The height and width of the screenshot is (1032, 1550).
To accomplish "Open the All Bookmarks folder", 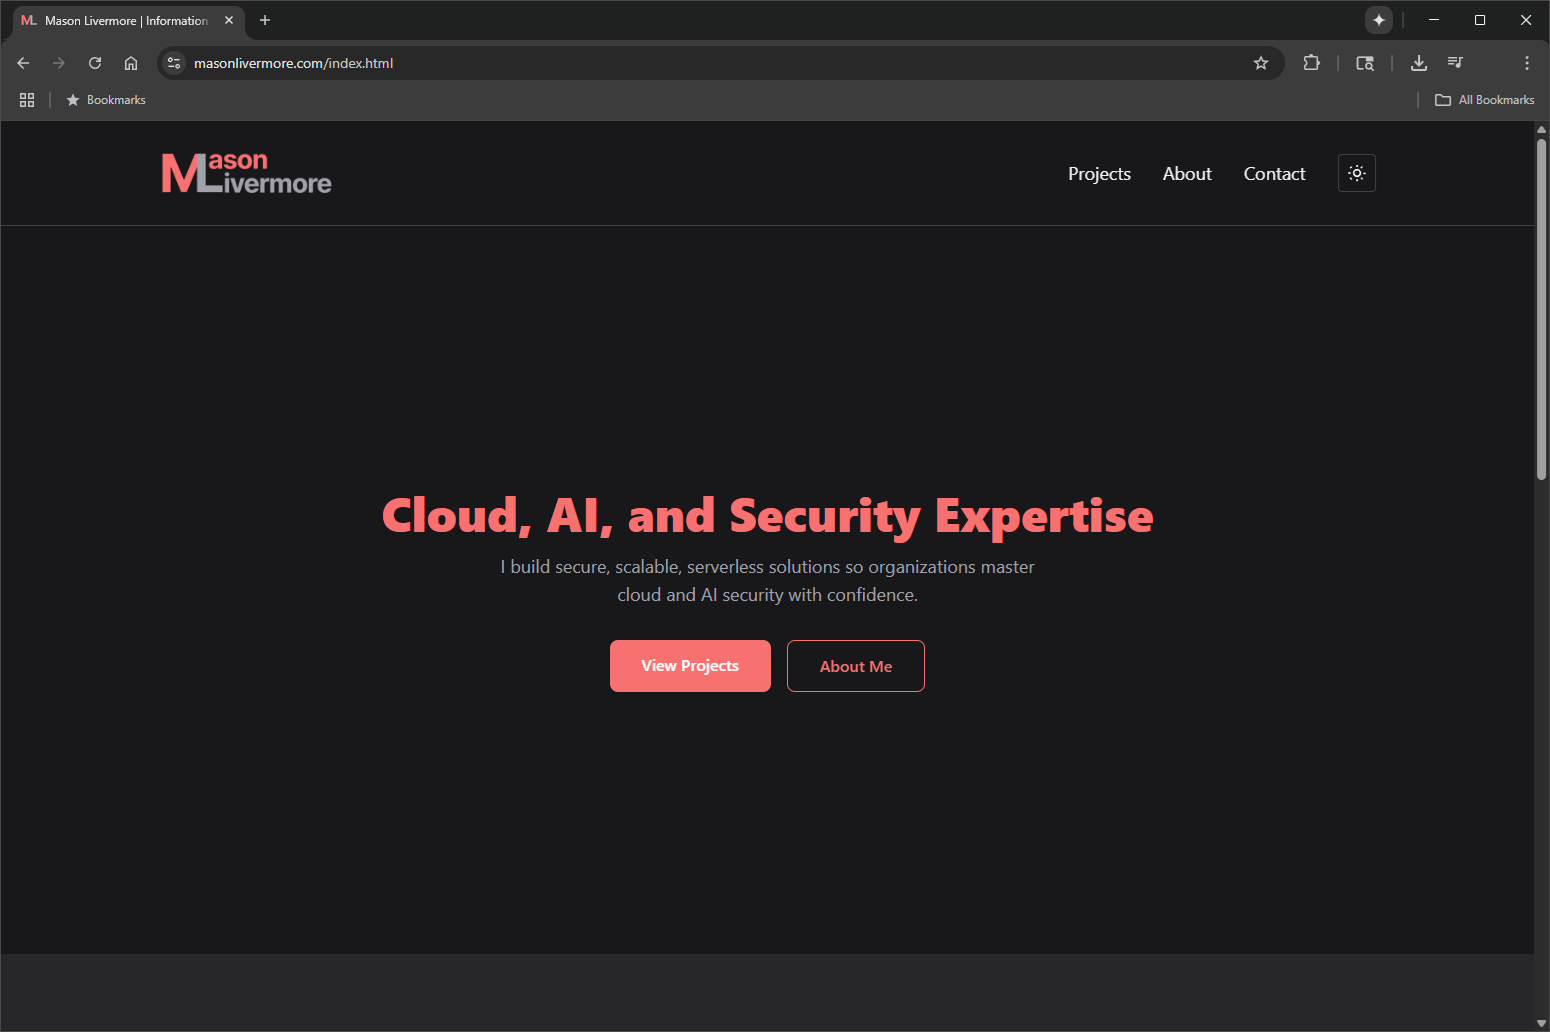I will [1485, 100].
